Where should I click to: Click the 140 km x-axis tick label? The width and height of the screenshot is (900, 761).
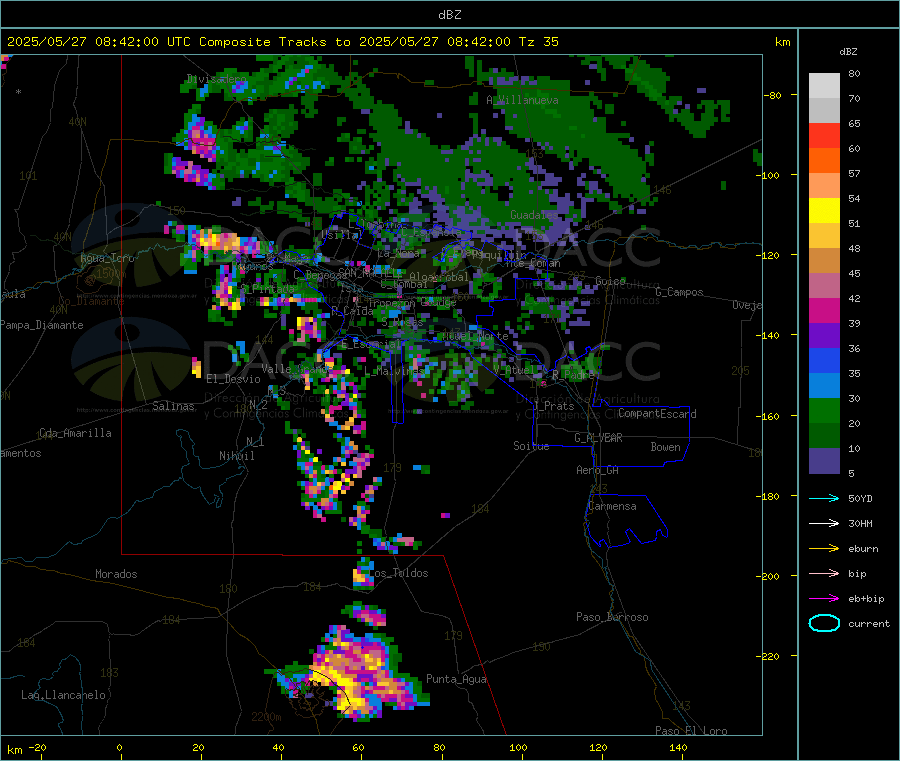point(678,747)
